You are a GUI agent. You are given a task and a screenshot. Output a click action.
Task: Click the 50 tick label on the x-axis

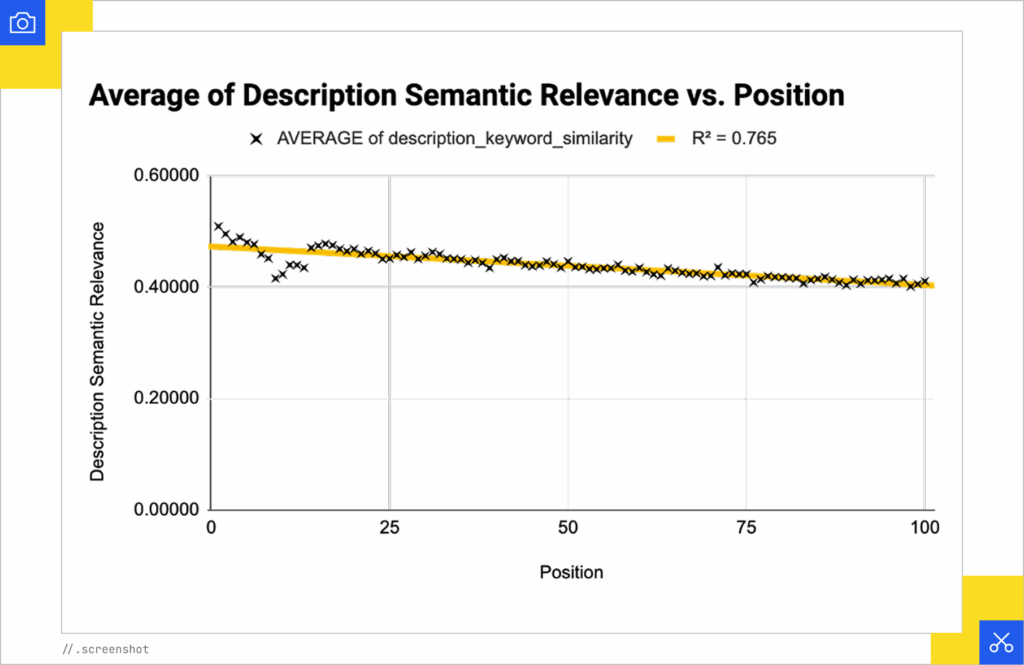[568, 527]
